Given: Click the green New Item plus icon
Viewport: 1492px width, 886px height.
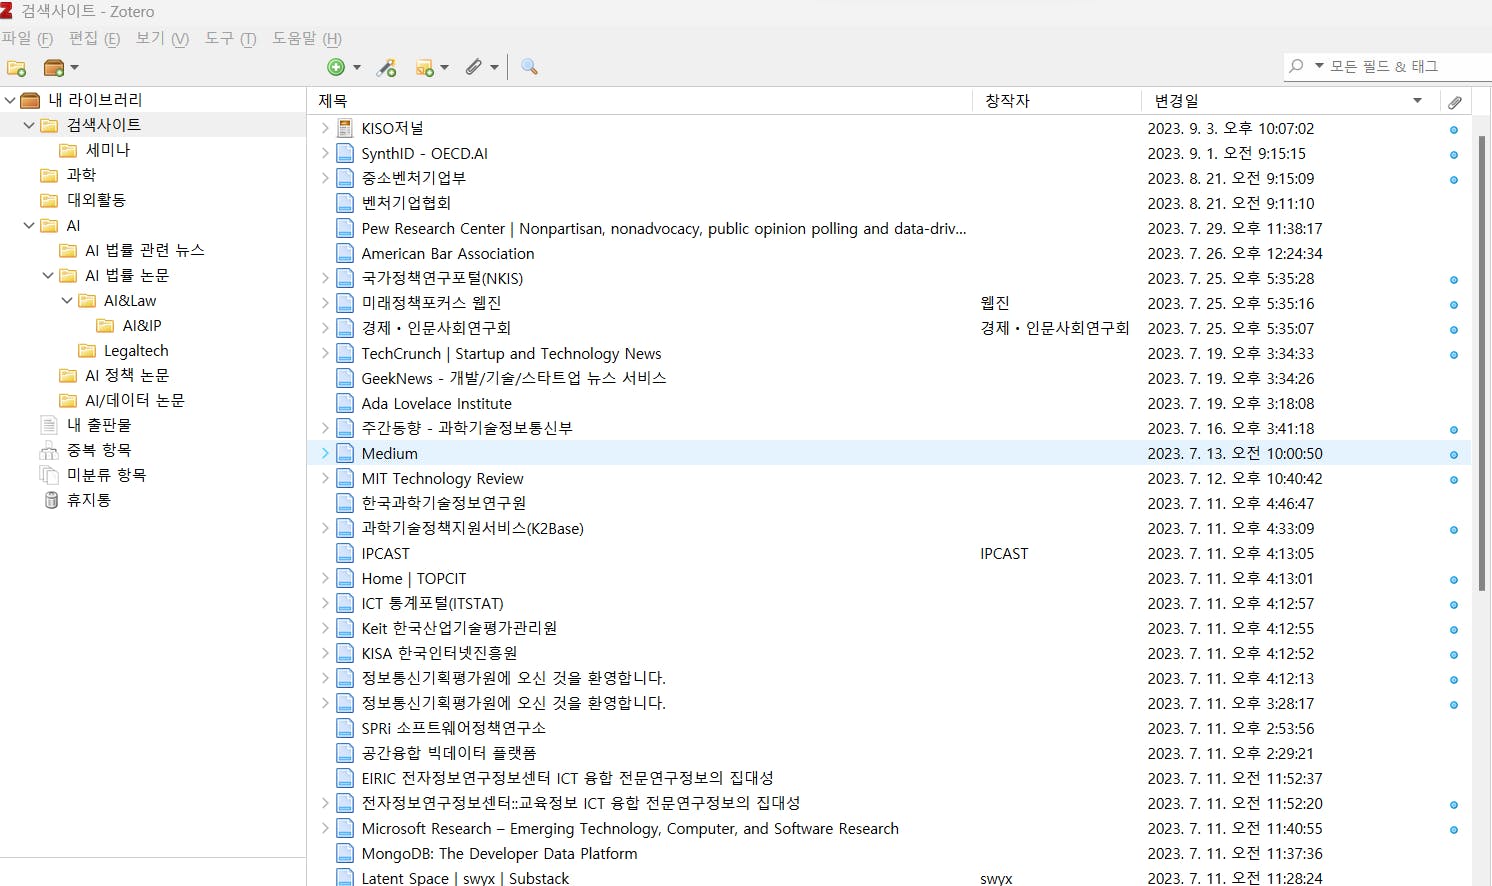Looking at the screenshot, I should point(336,67).
